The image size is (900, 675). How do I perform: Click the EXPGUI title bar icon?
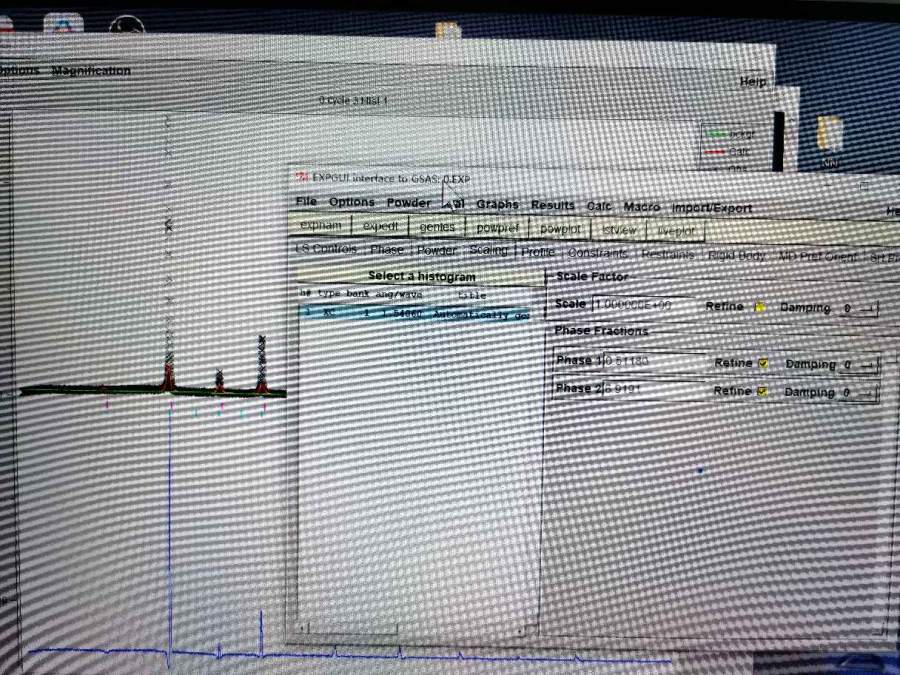[300, 177]
